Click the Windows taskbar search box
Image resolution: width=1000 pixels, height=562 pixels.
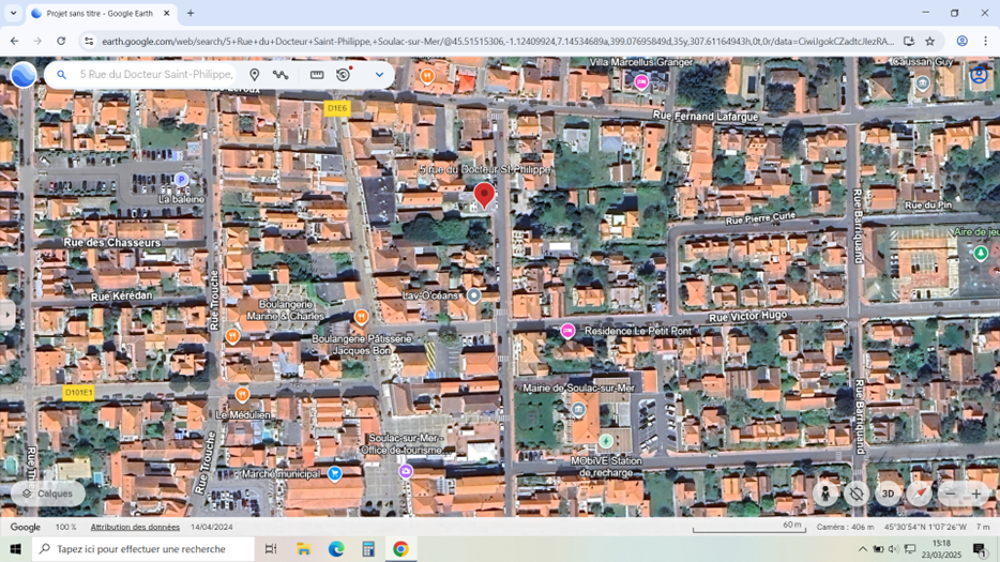(x=143, y=549)
